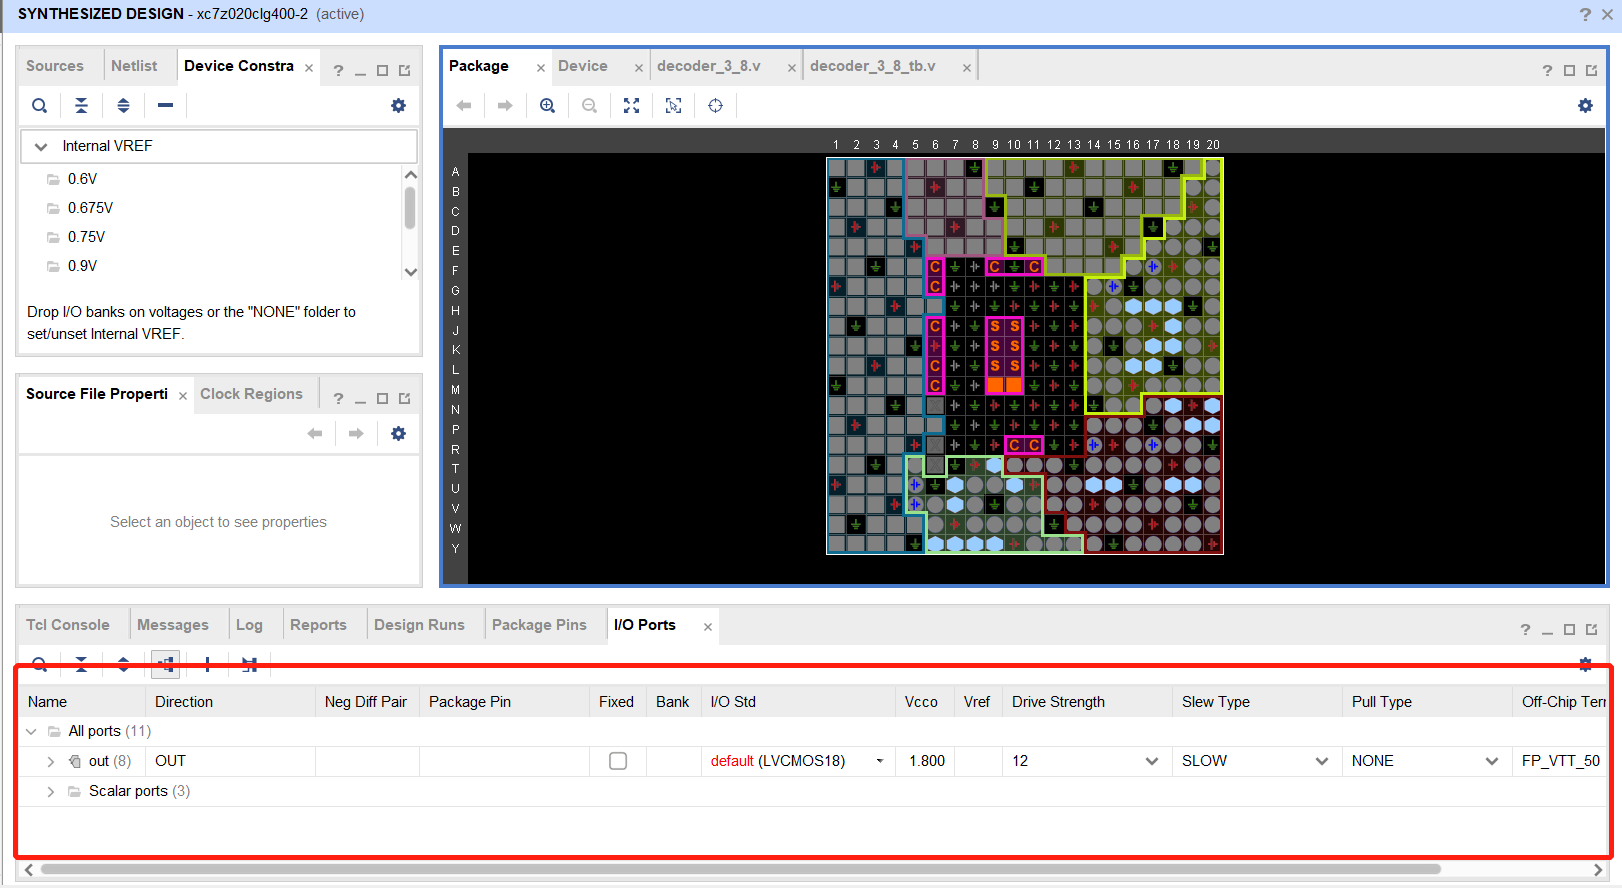Float the Package view window

pos(1591,70)
